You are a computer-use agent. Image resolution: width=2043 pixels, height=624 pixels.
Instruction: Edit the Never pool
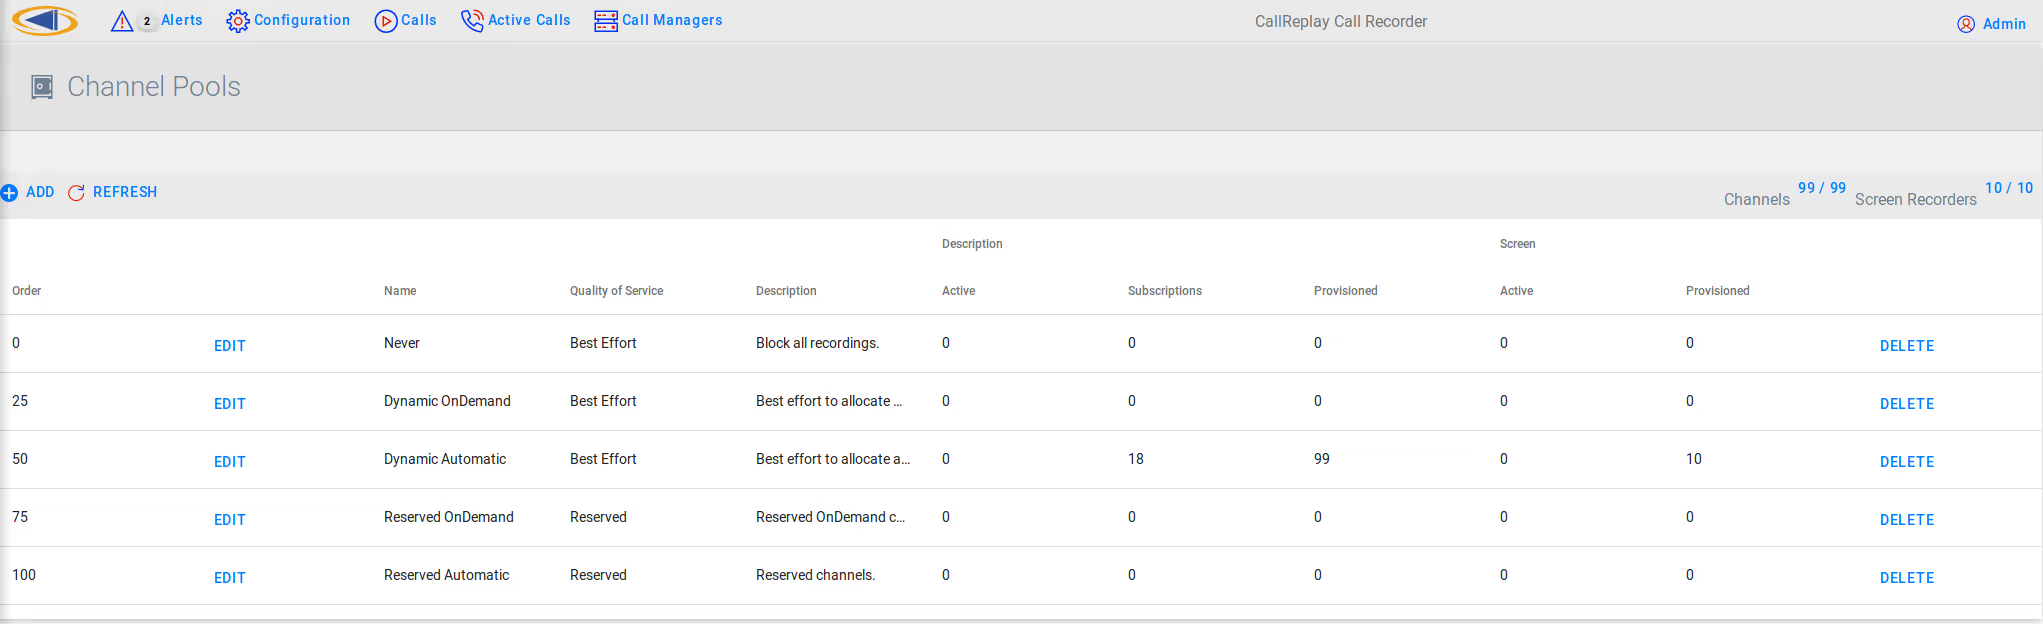(x=230, y=346)
